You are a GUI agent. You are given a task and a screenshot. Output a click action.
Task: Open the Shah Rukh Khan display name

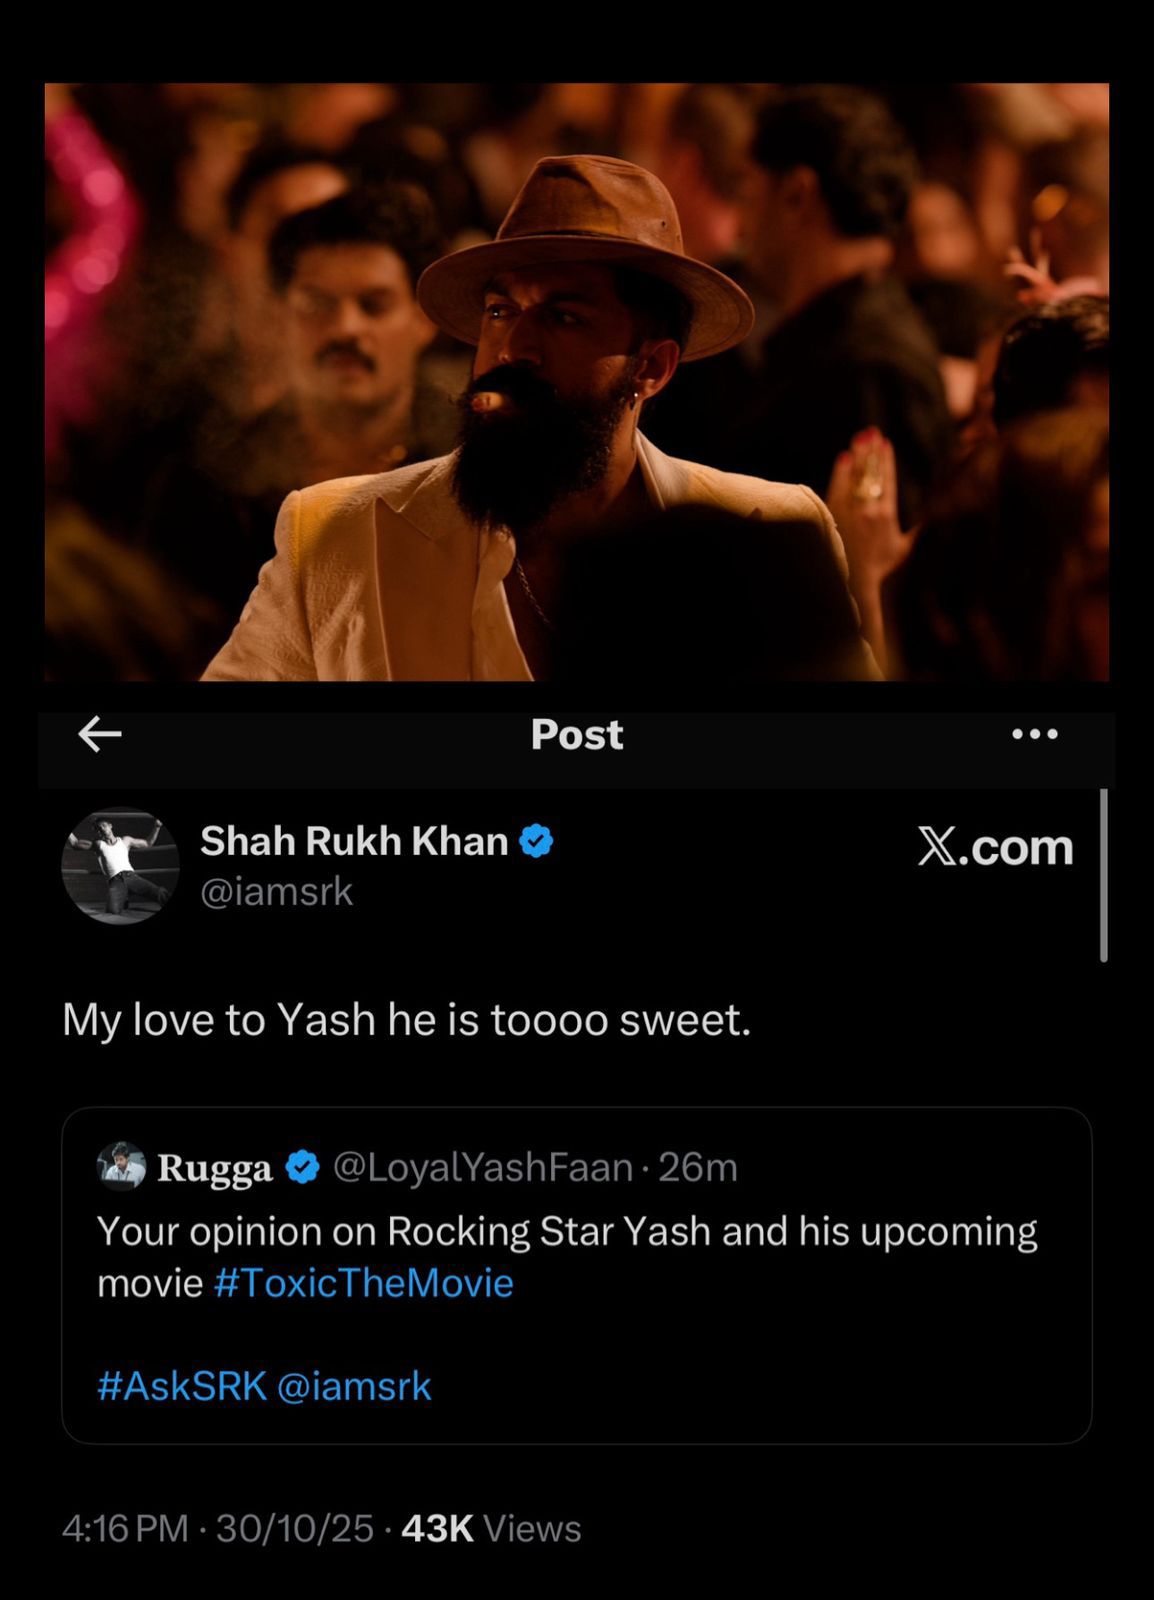tap(354, 842)
